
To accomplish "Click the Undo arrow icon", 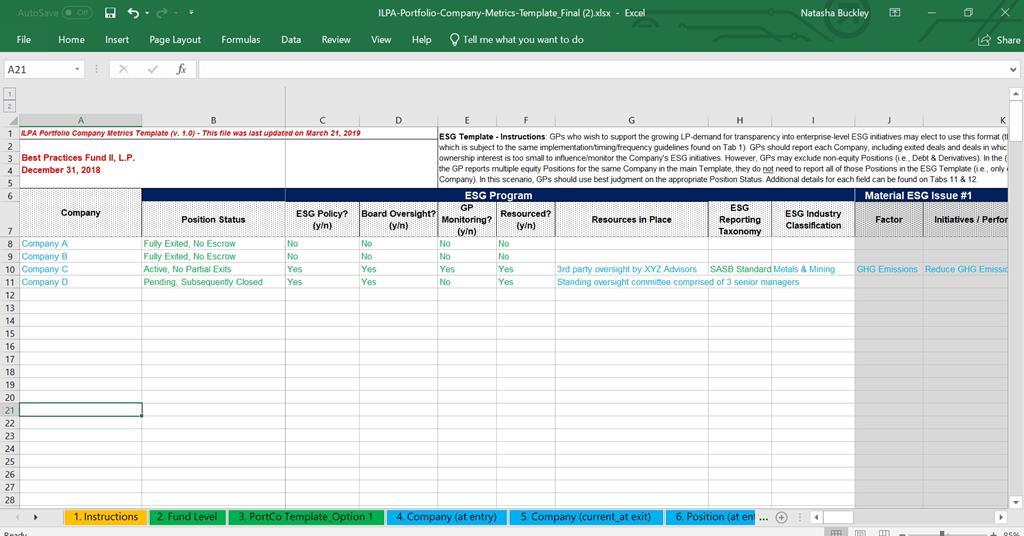I will [133, 12].
